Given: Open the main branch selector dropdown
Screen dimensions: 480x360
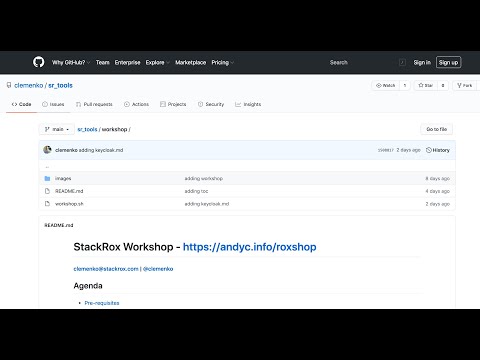Looking at the screenshot, I should (57, 129).
